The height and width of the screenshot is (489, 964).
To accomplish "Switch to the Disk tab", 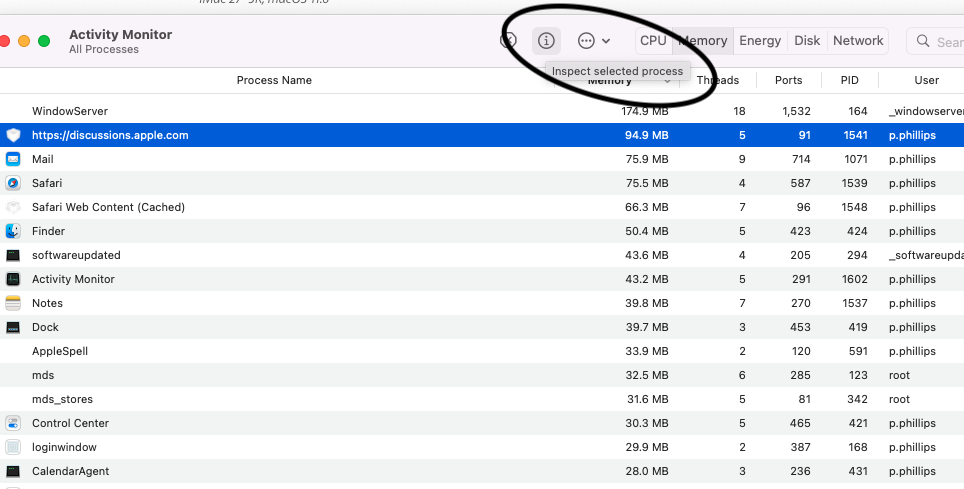I will coord(807,41).
